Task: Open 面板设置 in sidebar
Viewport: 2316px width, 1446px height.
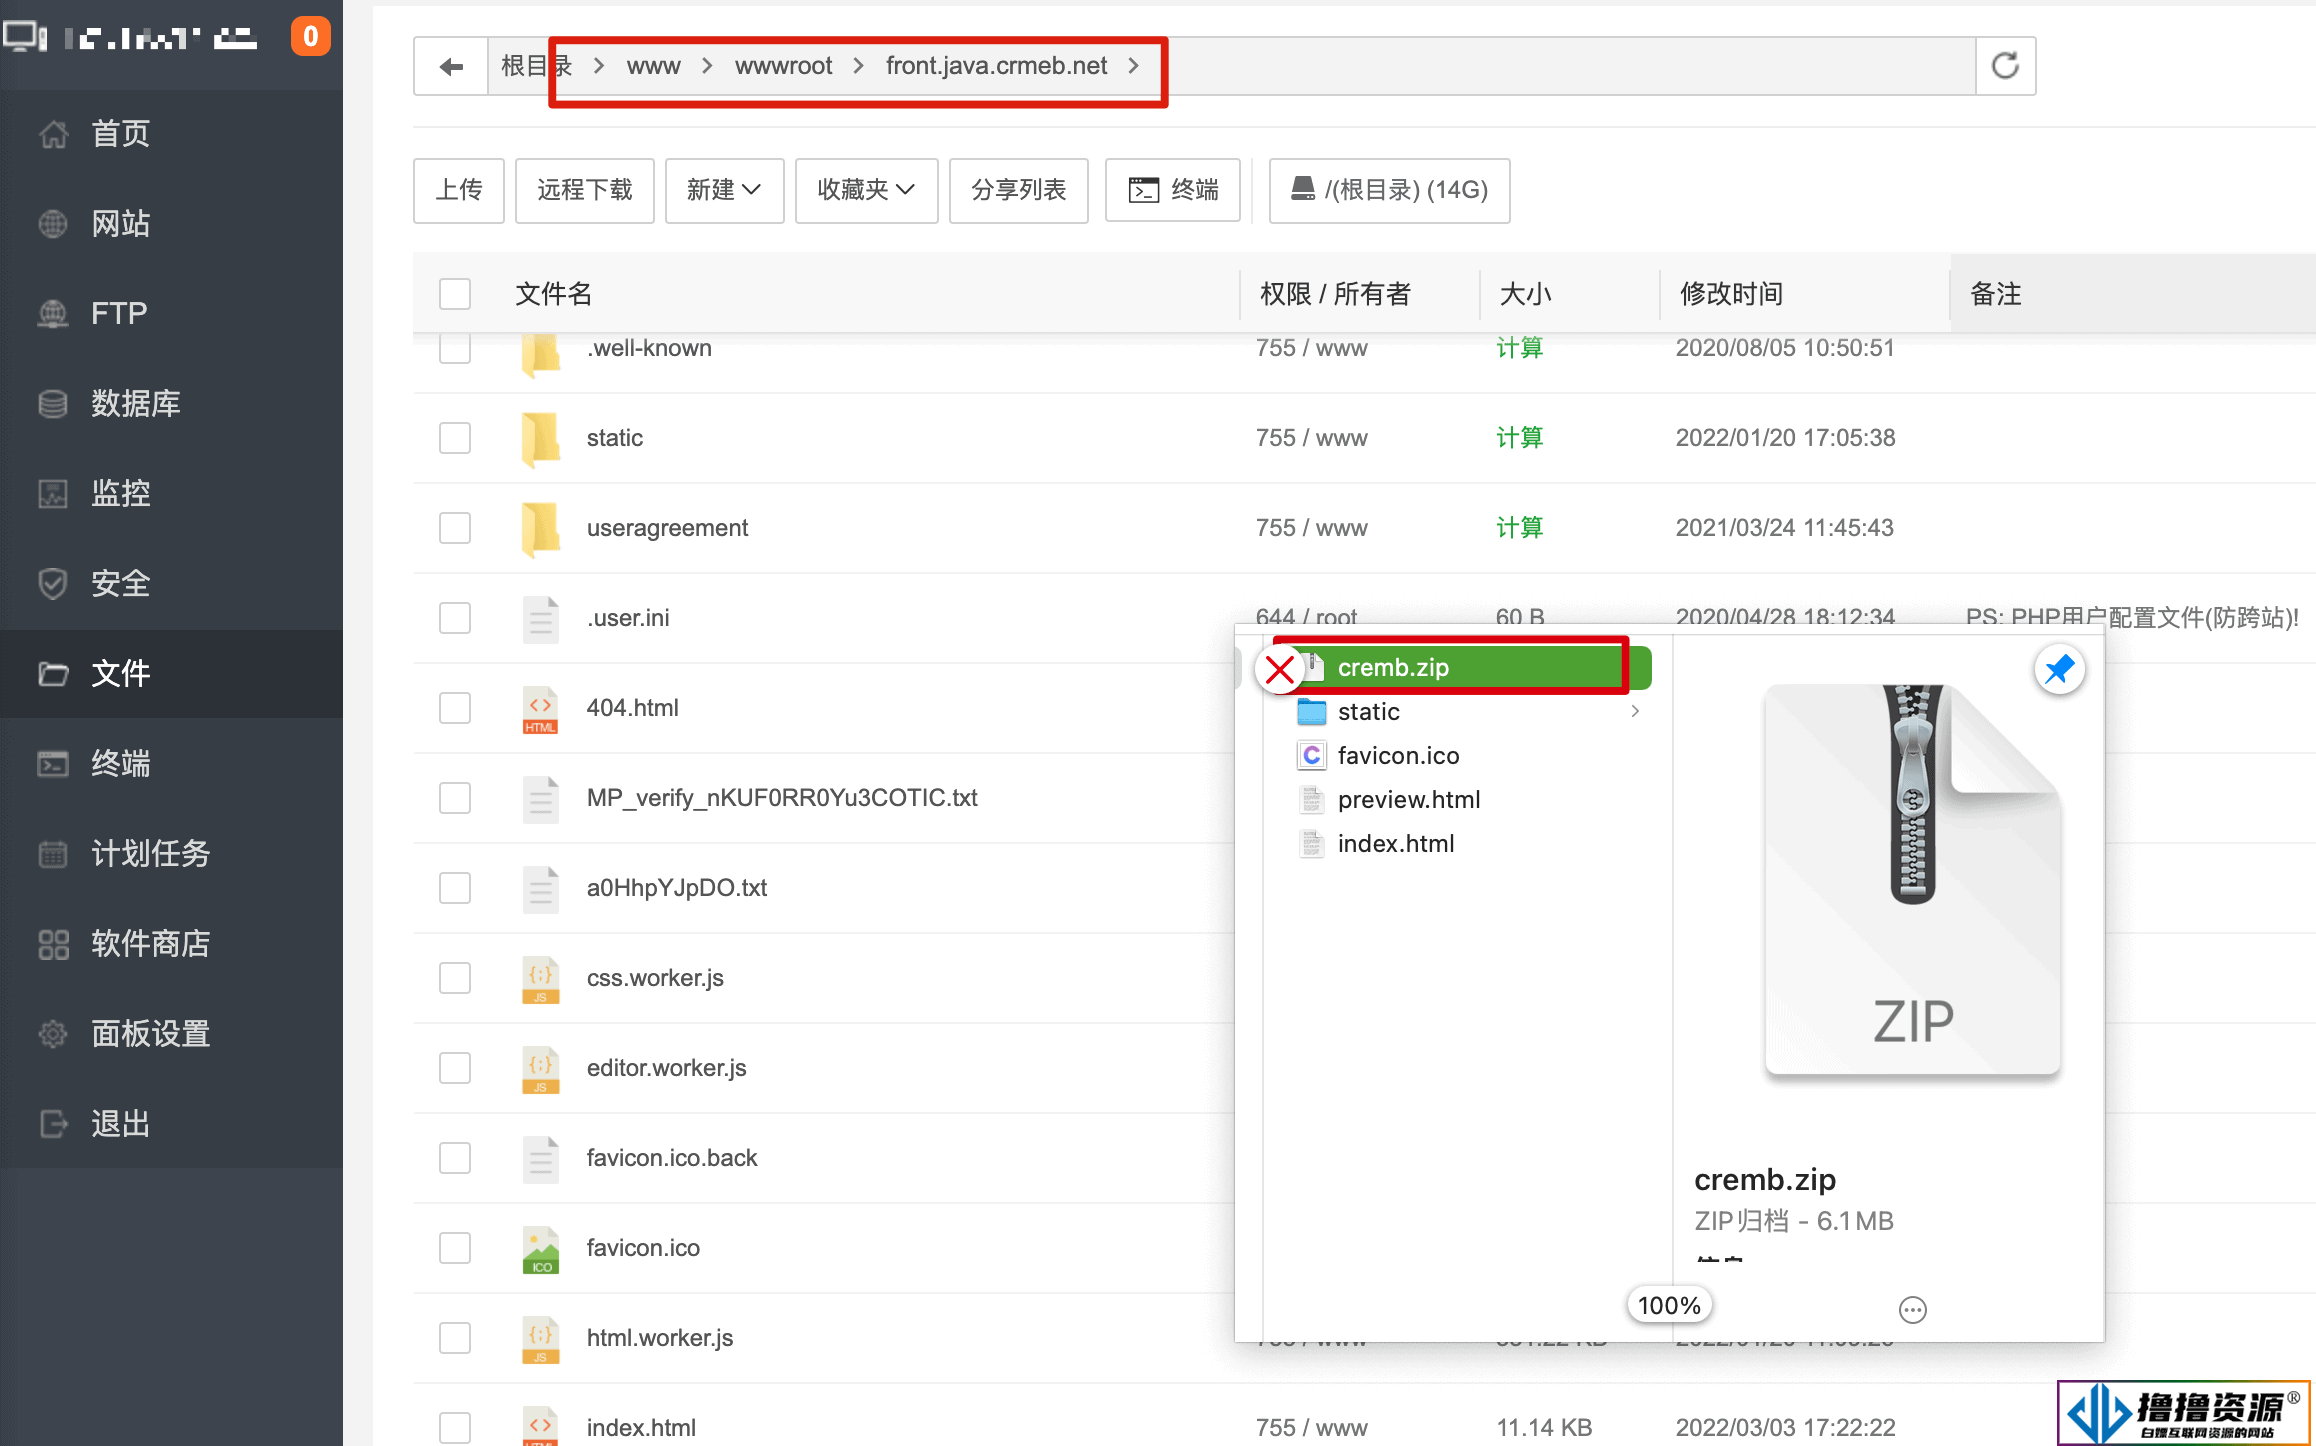Action: click(171, 1034)
